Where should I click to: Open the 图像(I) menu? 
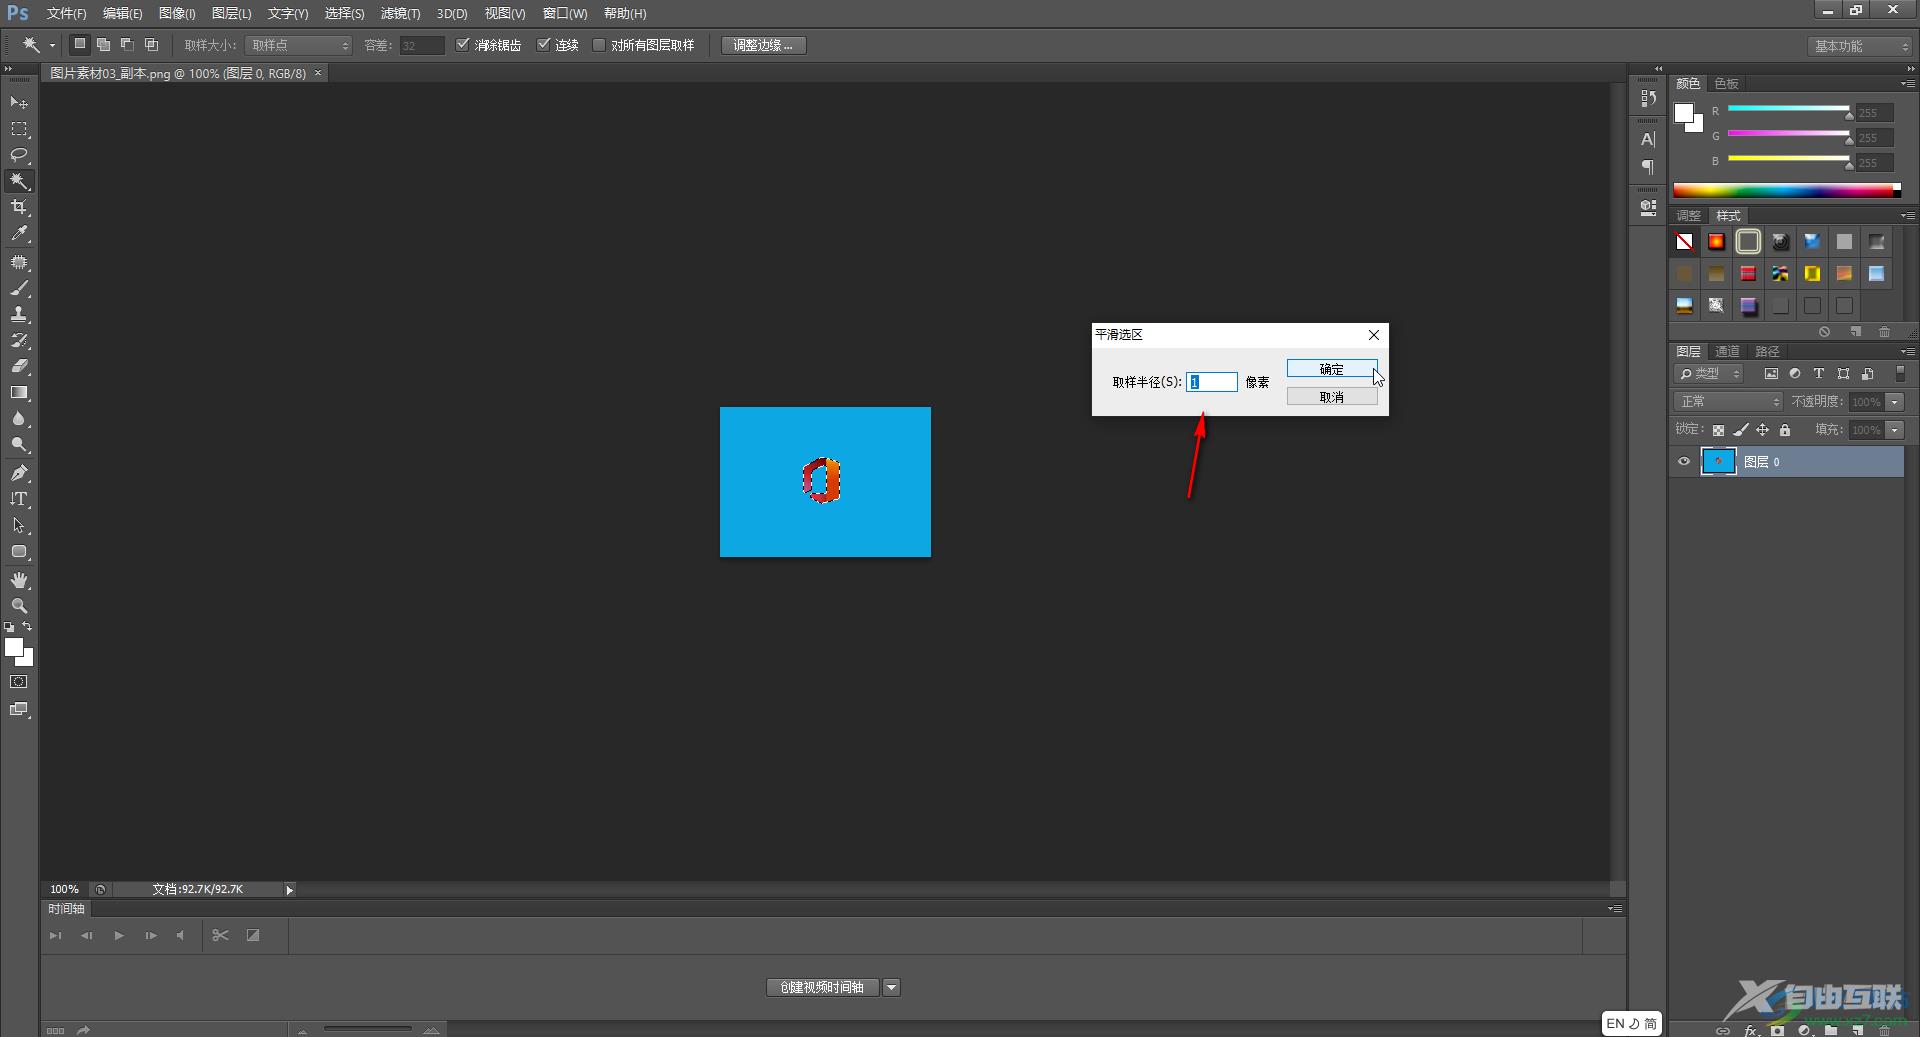177,13
